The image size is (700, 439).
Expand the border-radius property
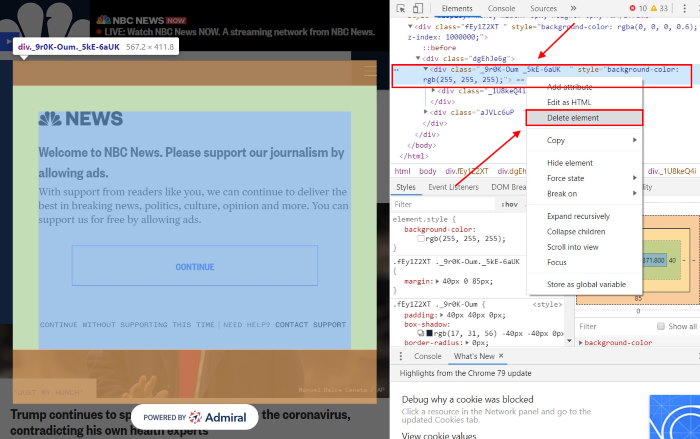point(468,343)
